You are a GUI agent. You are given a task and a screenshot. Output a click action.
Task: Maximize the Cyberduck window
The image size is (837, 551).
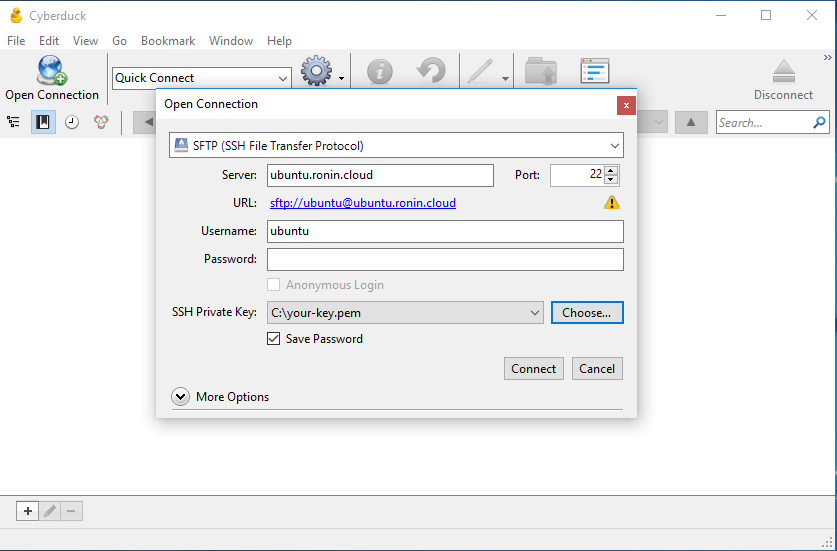pyautogui.click(x=766, y=15)
